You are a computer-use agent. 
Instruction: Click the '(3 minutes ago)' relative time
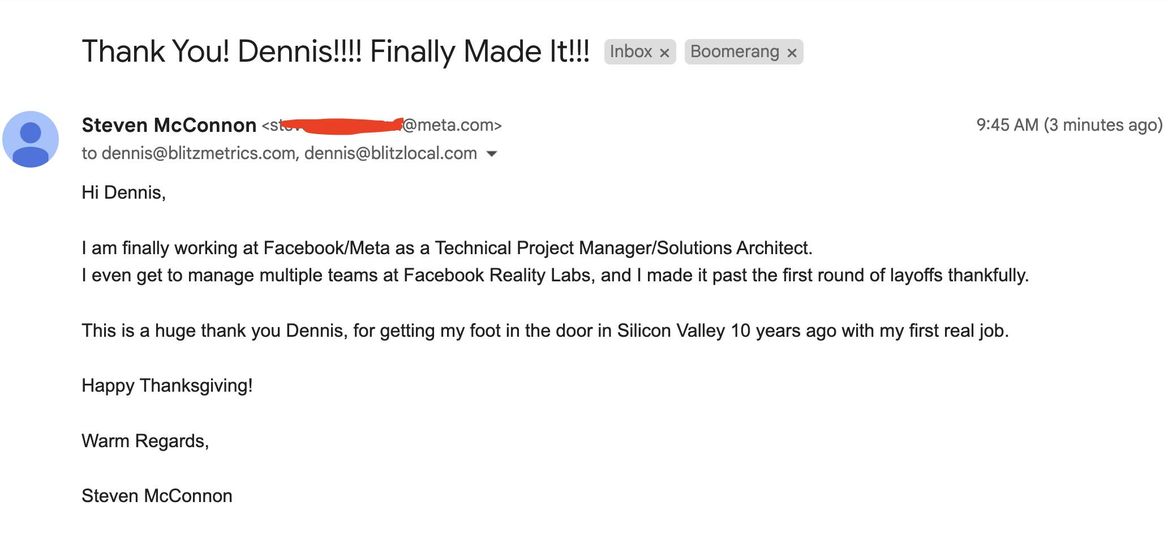click(x=1103, y=125)
